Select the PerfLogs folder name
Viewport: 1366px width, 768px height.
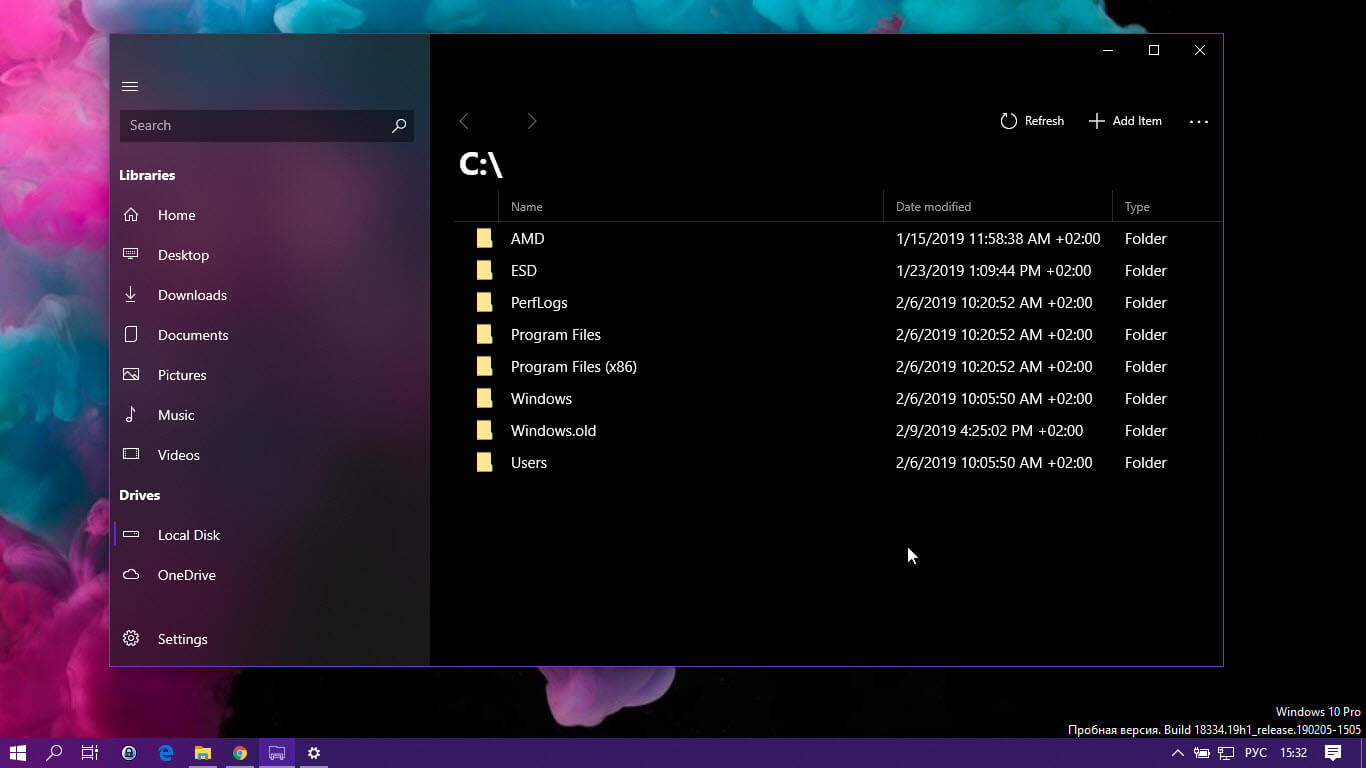coord(539,303)
